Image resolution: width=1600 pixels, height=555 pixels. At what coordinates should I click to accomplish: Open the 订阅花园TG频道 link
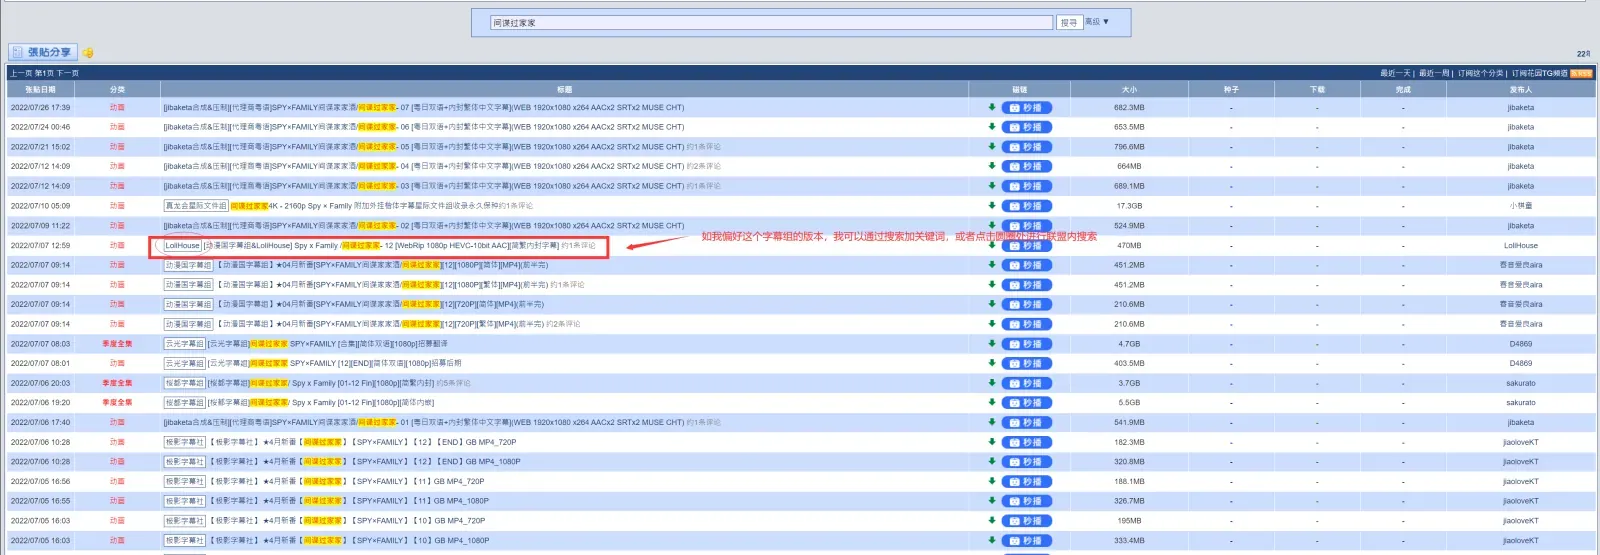[x=1539, y=73]
